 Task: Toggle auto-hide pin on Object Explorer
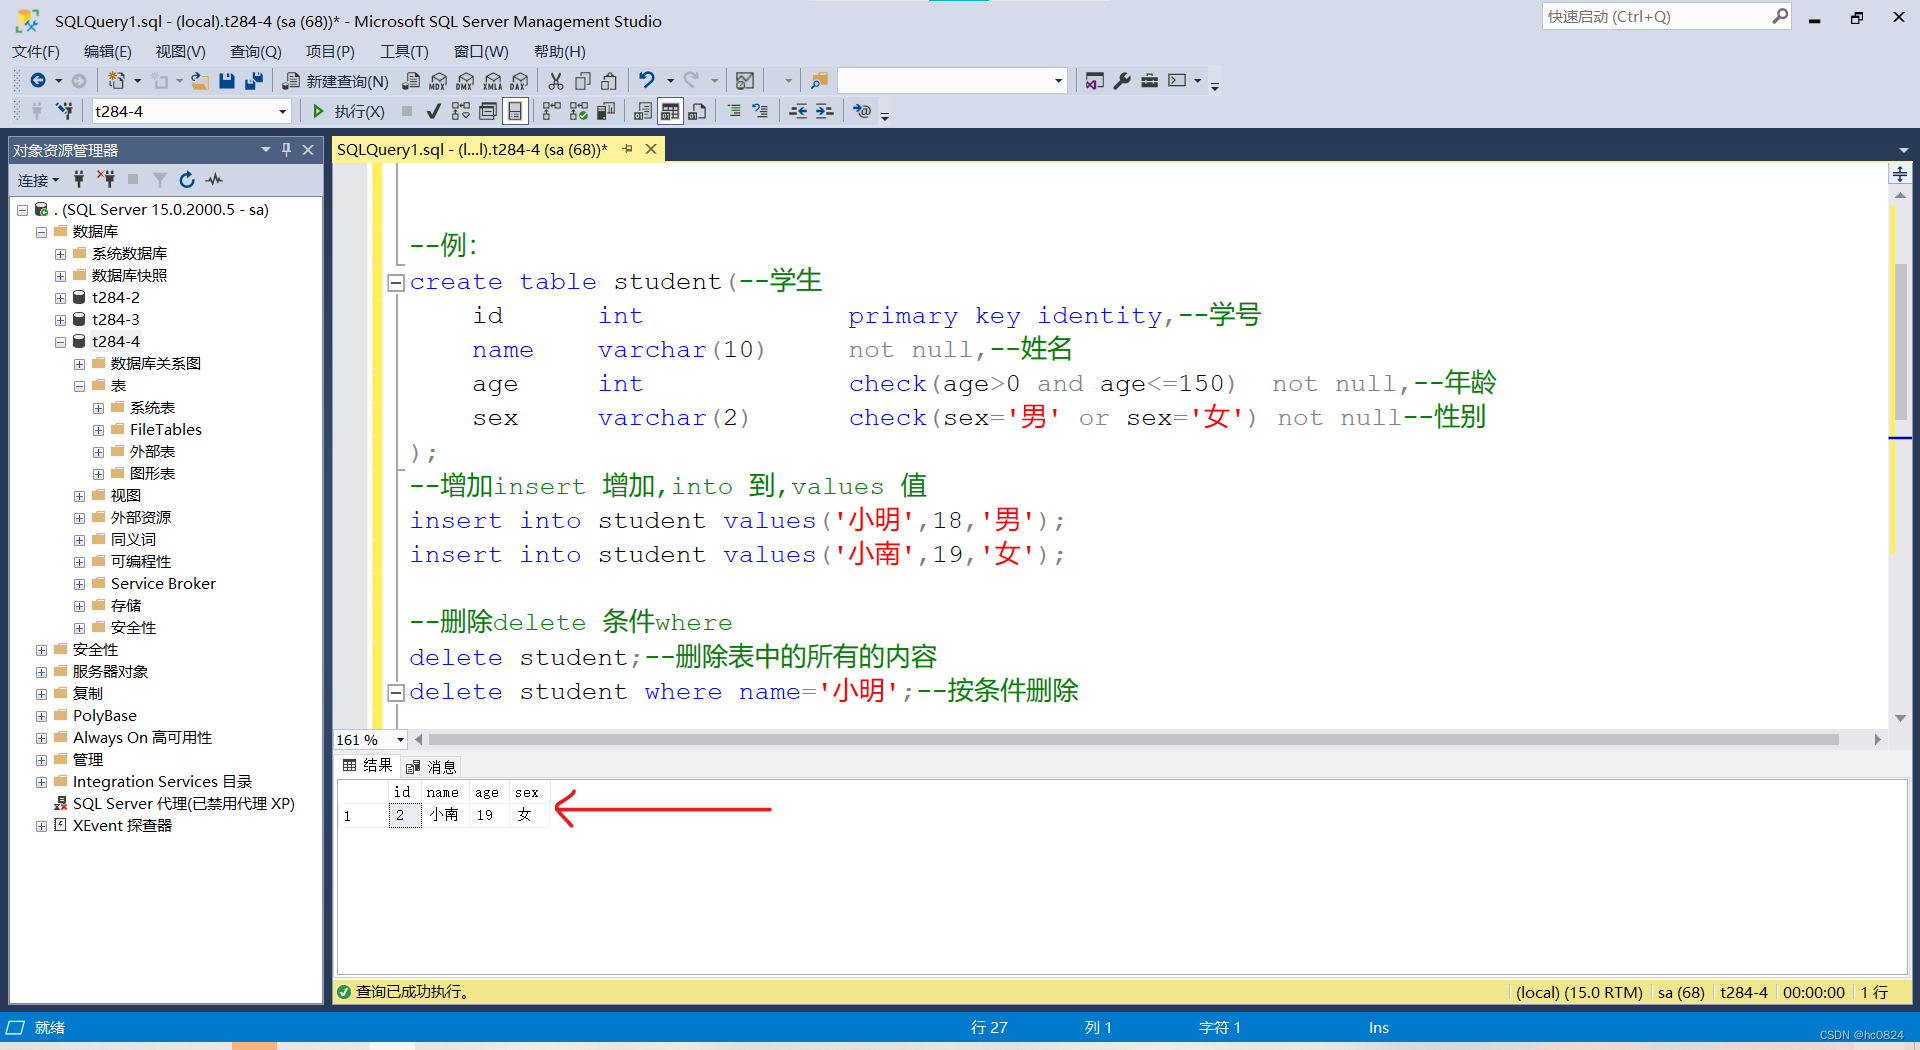tap(286, 150)
